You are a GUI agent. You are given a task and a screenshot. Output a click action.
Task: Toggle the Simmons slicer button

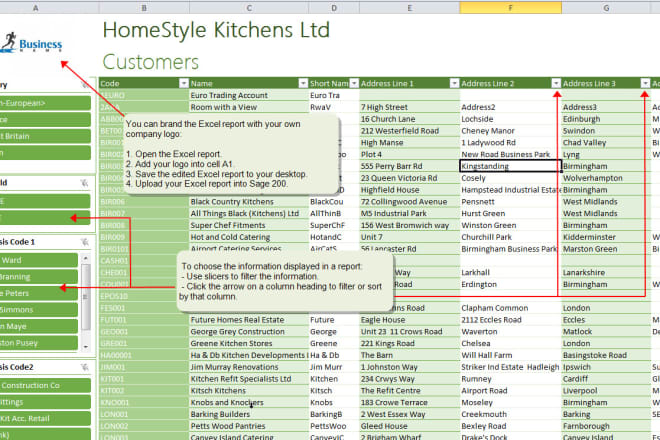coord(39,309)
